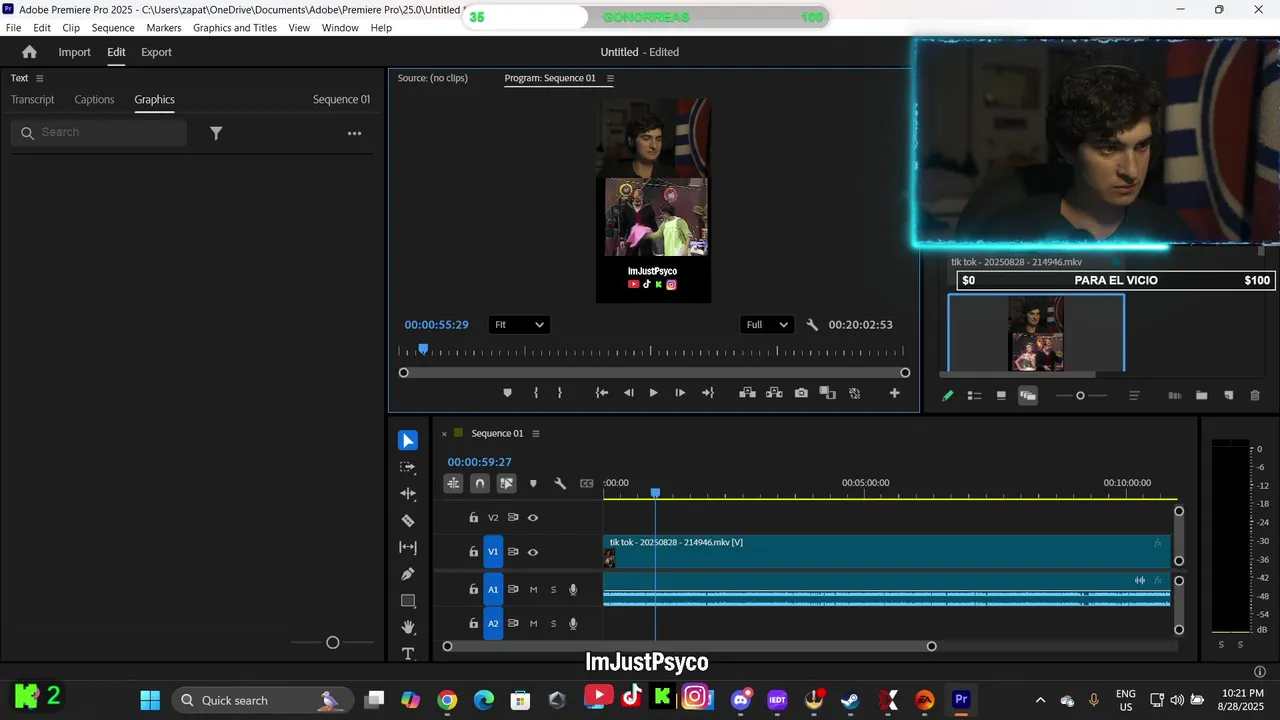Lock the V2 track
The image size is (1280, 720).
click(x=474, y=518)
